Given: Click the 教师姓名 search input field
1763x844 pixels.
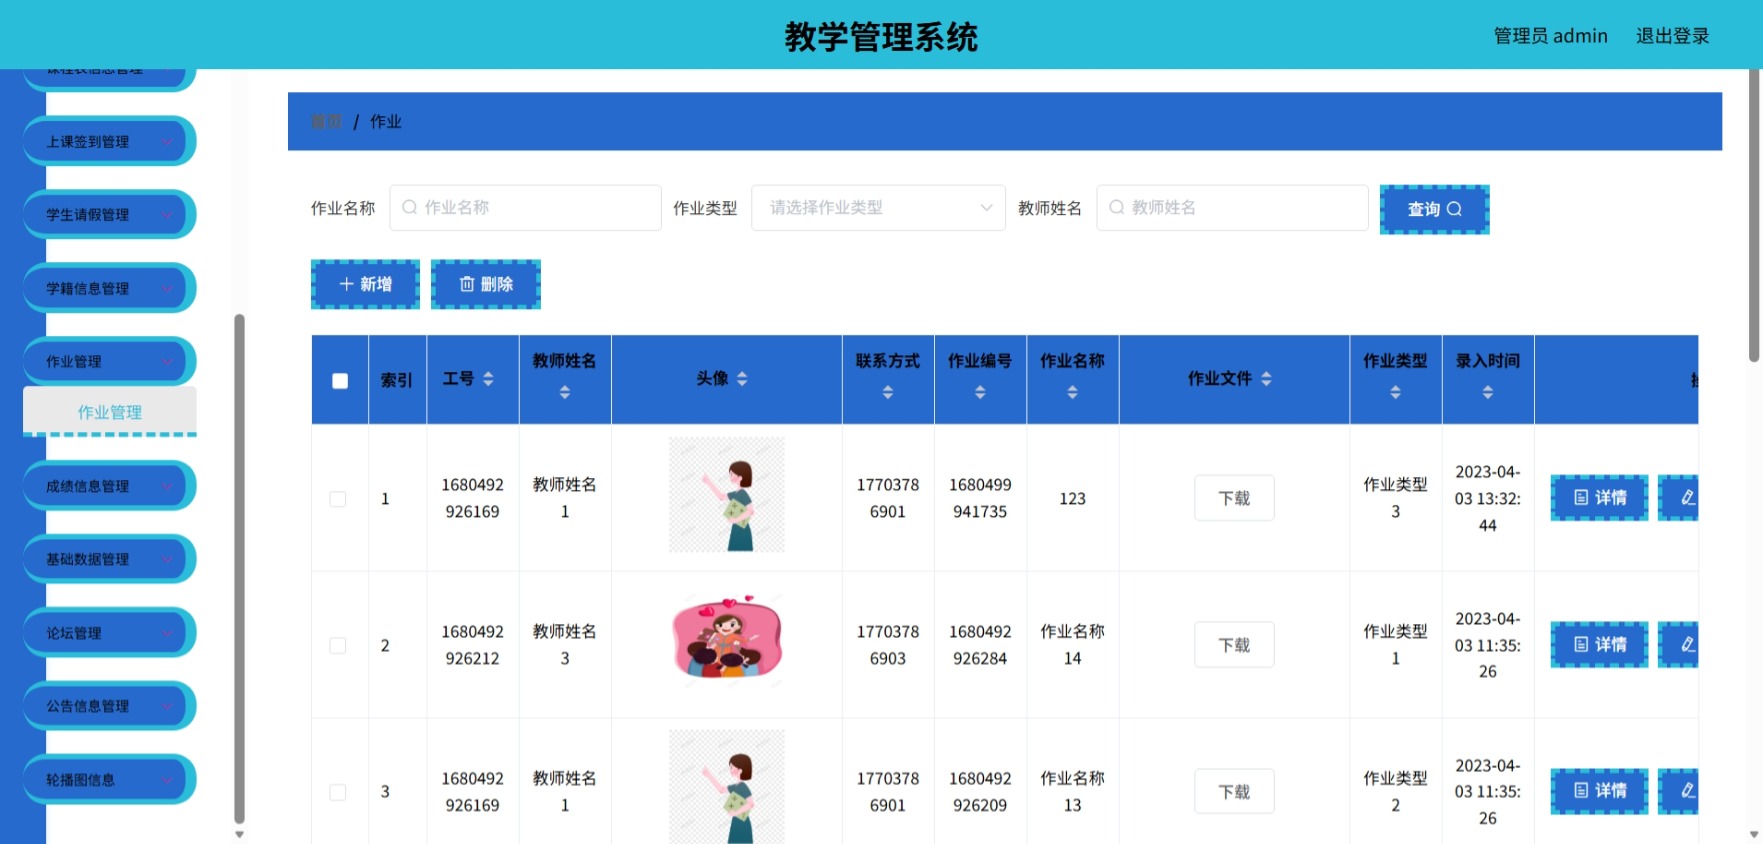Looking at the screenshot, I should pyautogui.click(x=1232, y=208).
